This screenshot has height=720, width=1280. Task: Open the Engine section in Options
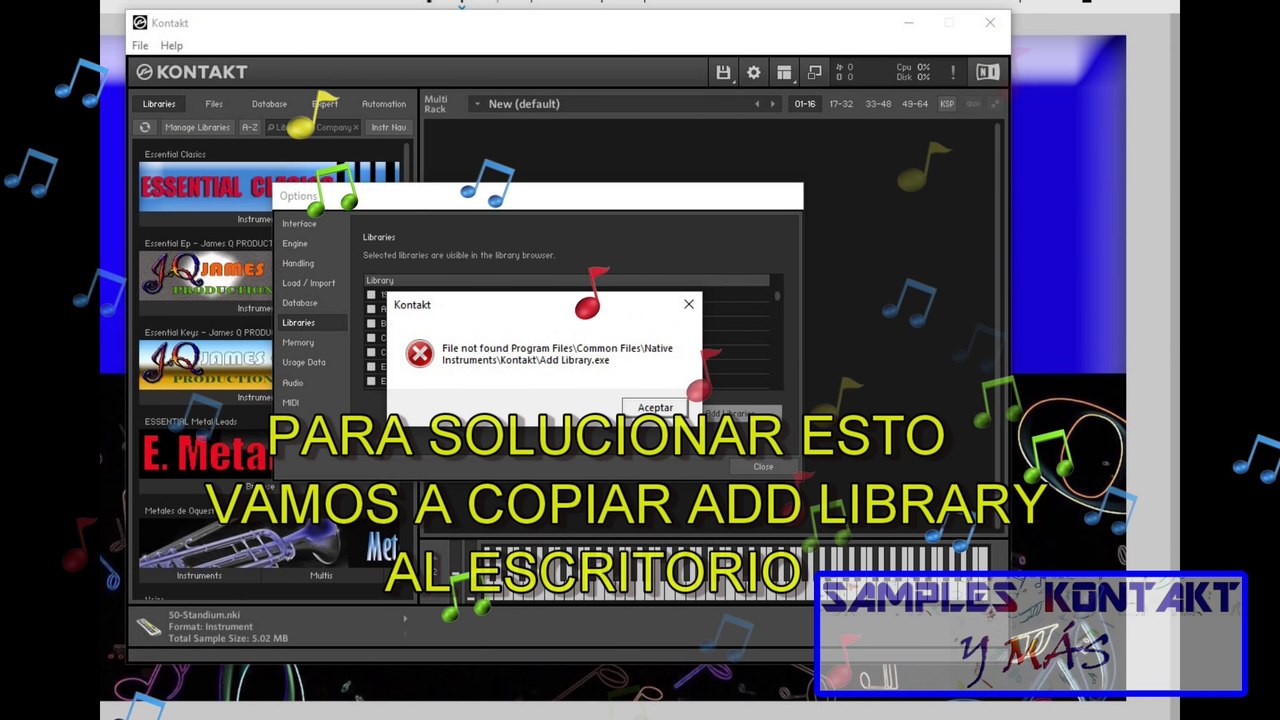pyautogui.click(x=295, y=244)
